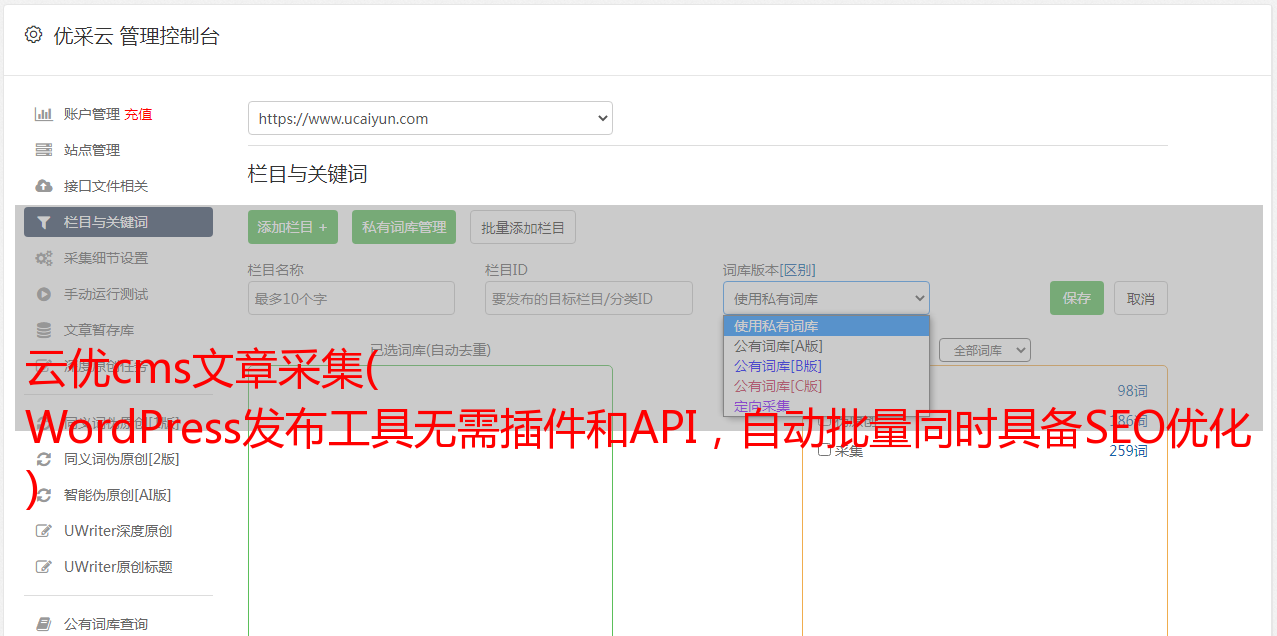This screenshot has width=1277, height=636.
Task: Click the server icon for 站点管理
Action: click(x=43, y=150)
